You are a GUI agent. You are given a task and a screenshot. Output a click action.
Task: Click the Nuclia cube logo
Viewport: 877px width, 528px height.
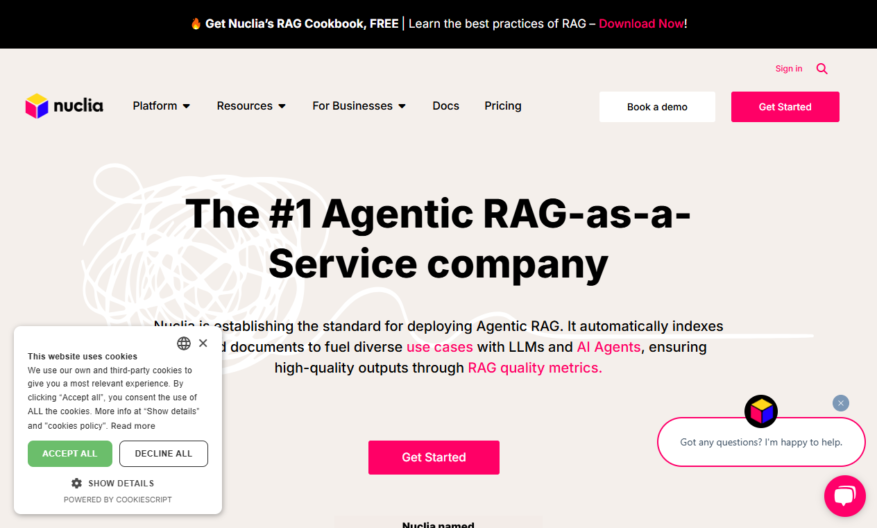(37, 106)
